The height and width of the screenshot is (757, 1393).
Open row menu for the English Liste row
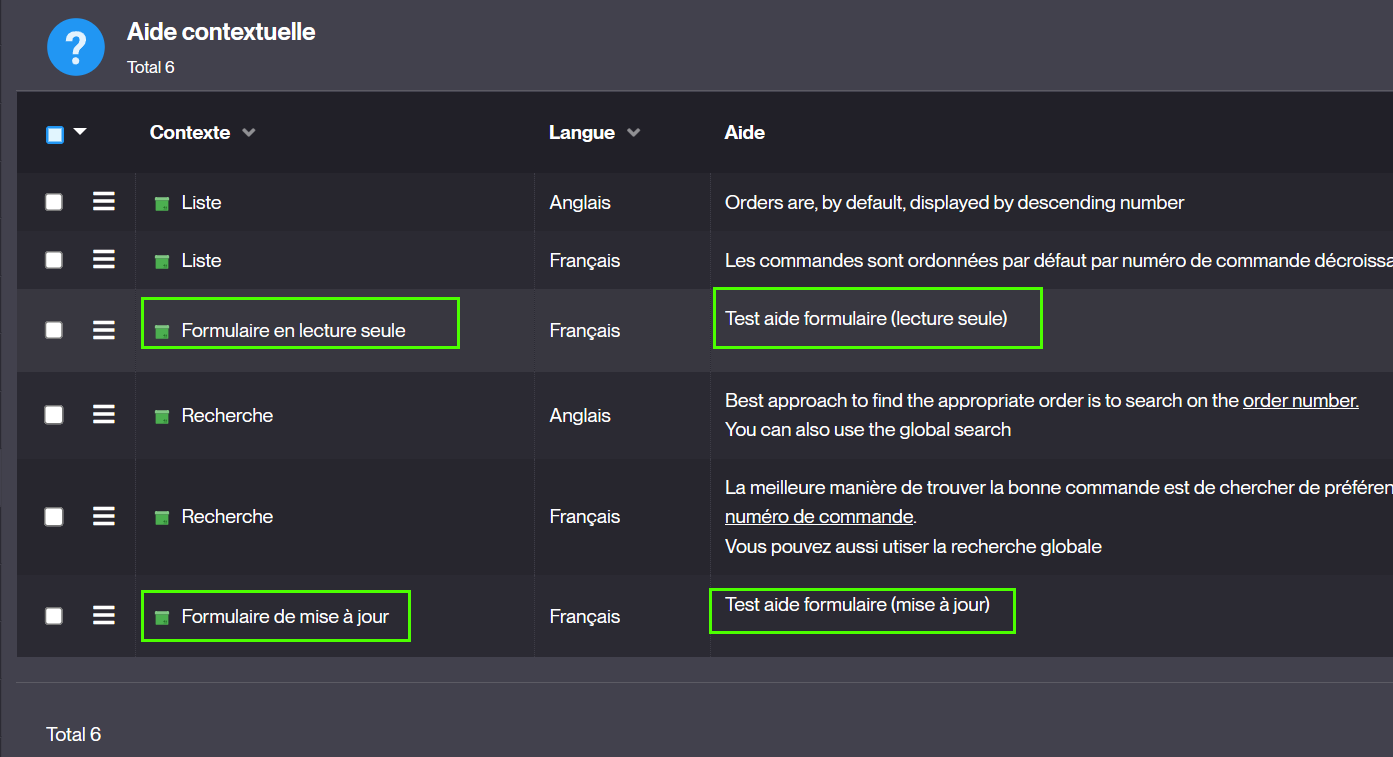[104, 202]
